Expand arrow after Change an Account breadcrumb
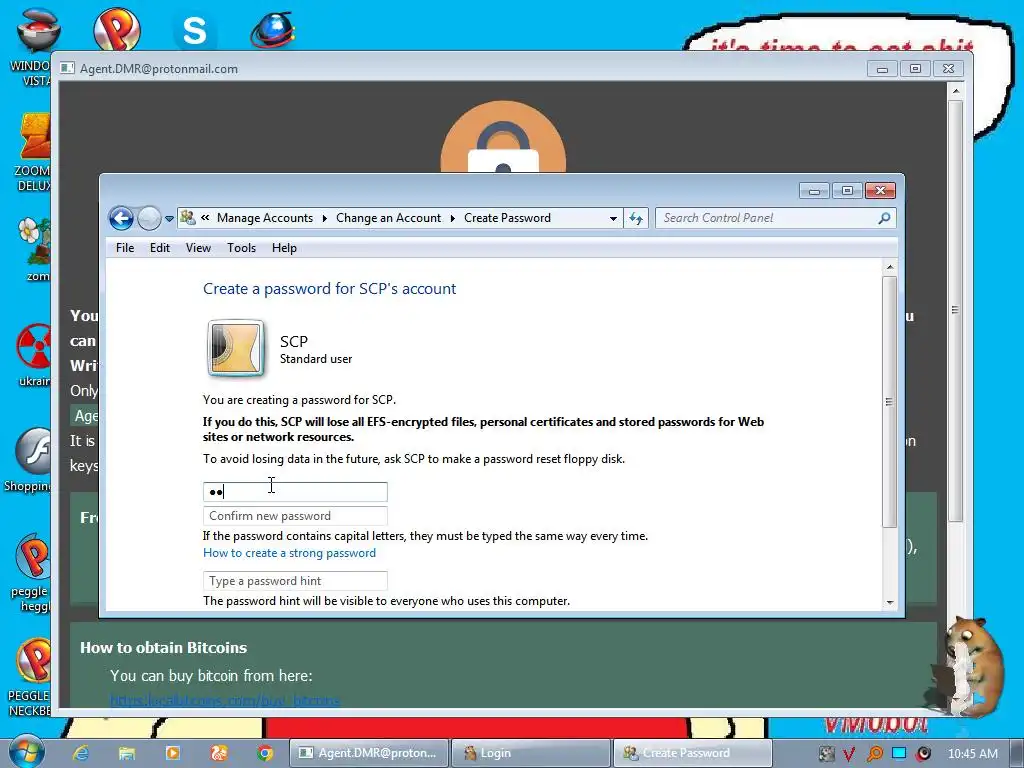Image resolution: width=1024 pixels, height=768 pixels. 453,218
